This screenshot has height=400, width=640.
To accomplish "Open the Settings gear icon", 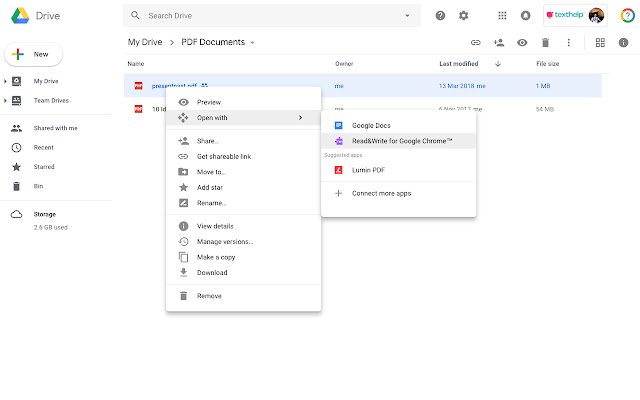I will [463, 16].
